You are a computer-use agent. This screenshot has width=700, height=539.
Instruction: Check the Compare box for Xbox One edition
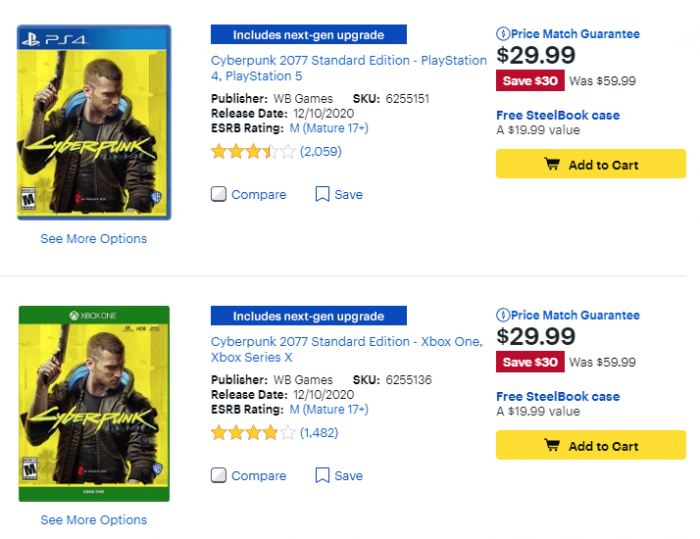(x=218, y=476)
